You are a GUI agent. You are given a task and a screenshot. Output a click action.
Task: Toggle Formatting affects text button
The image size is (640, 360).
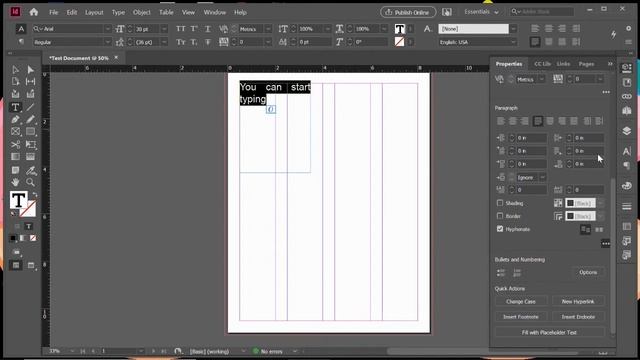(x=29, y=226)
